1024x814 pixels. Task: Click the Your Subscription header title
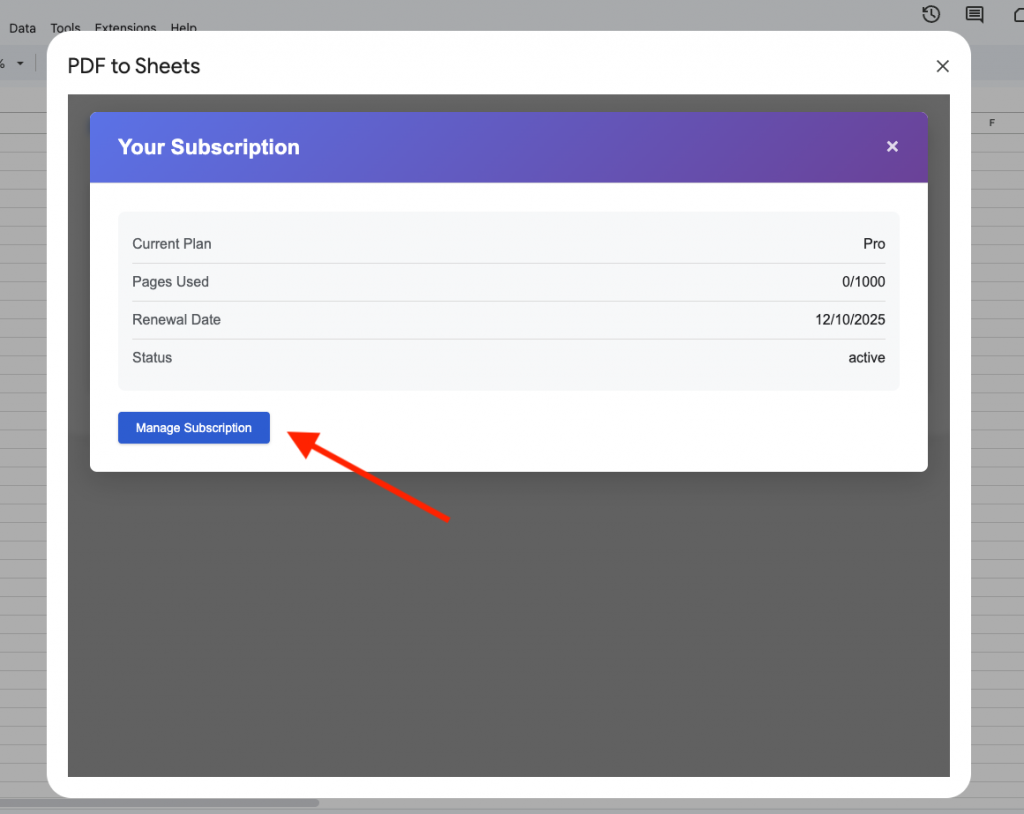click(209, 147)
